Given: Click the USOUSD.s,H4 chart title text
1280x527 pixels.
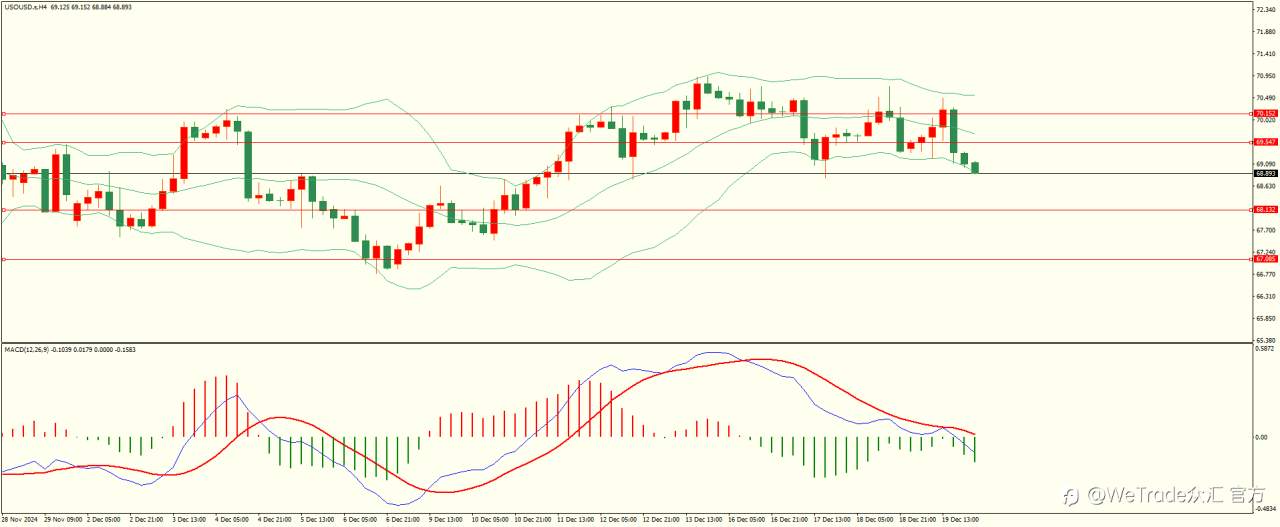Looking at the screenshot, I should 25,6.
